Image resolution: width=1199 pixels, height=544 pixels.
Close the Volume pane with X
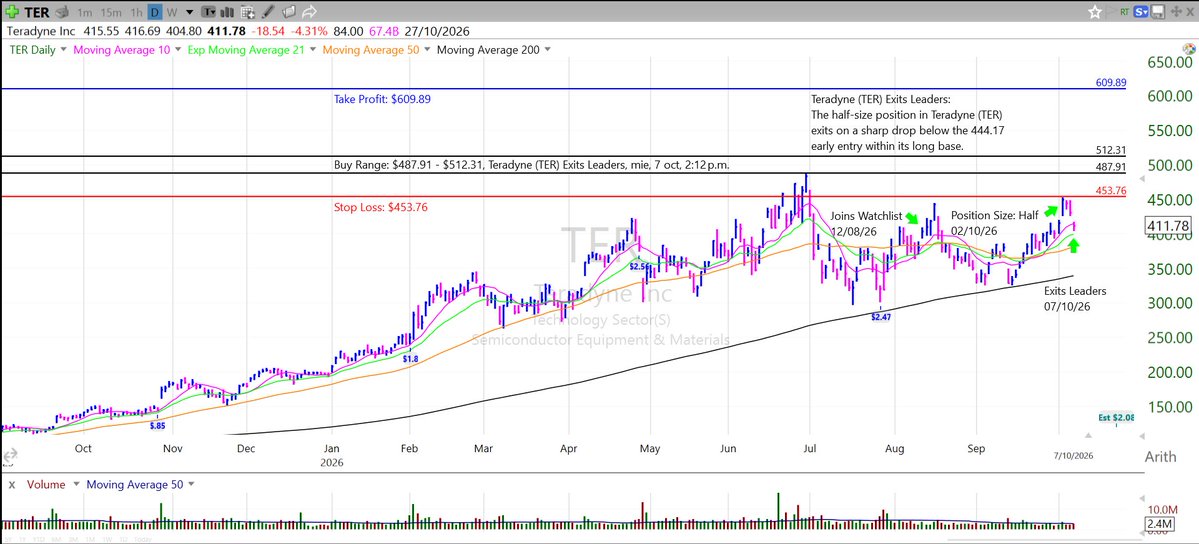[x=11, y=485]
